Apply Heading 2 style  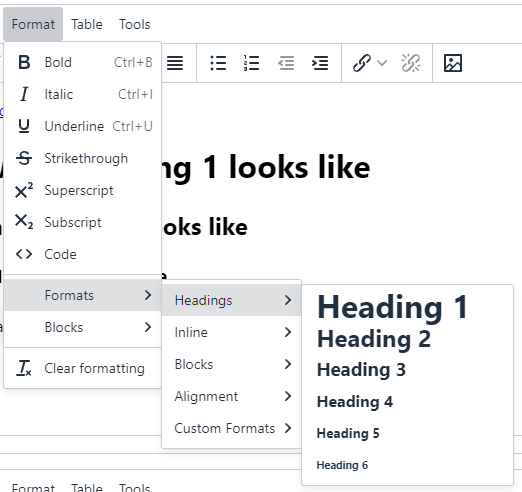(407, 339)
